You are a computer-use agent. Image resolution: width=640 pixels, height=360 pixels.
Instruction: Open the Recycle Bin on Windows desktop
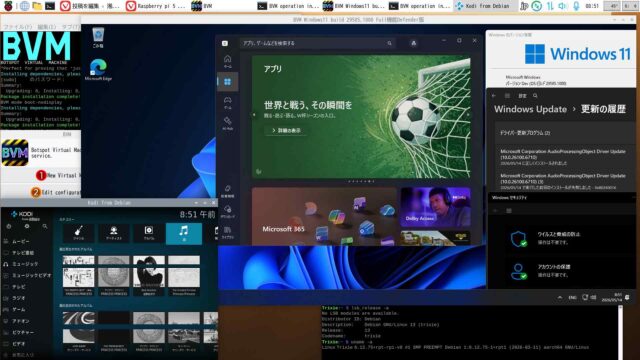click(x=98, y=38)
